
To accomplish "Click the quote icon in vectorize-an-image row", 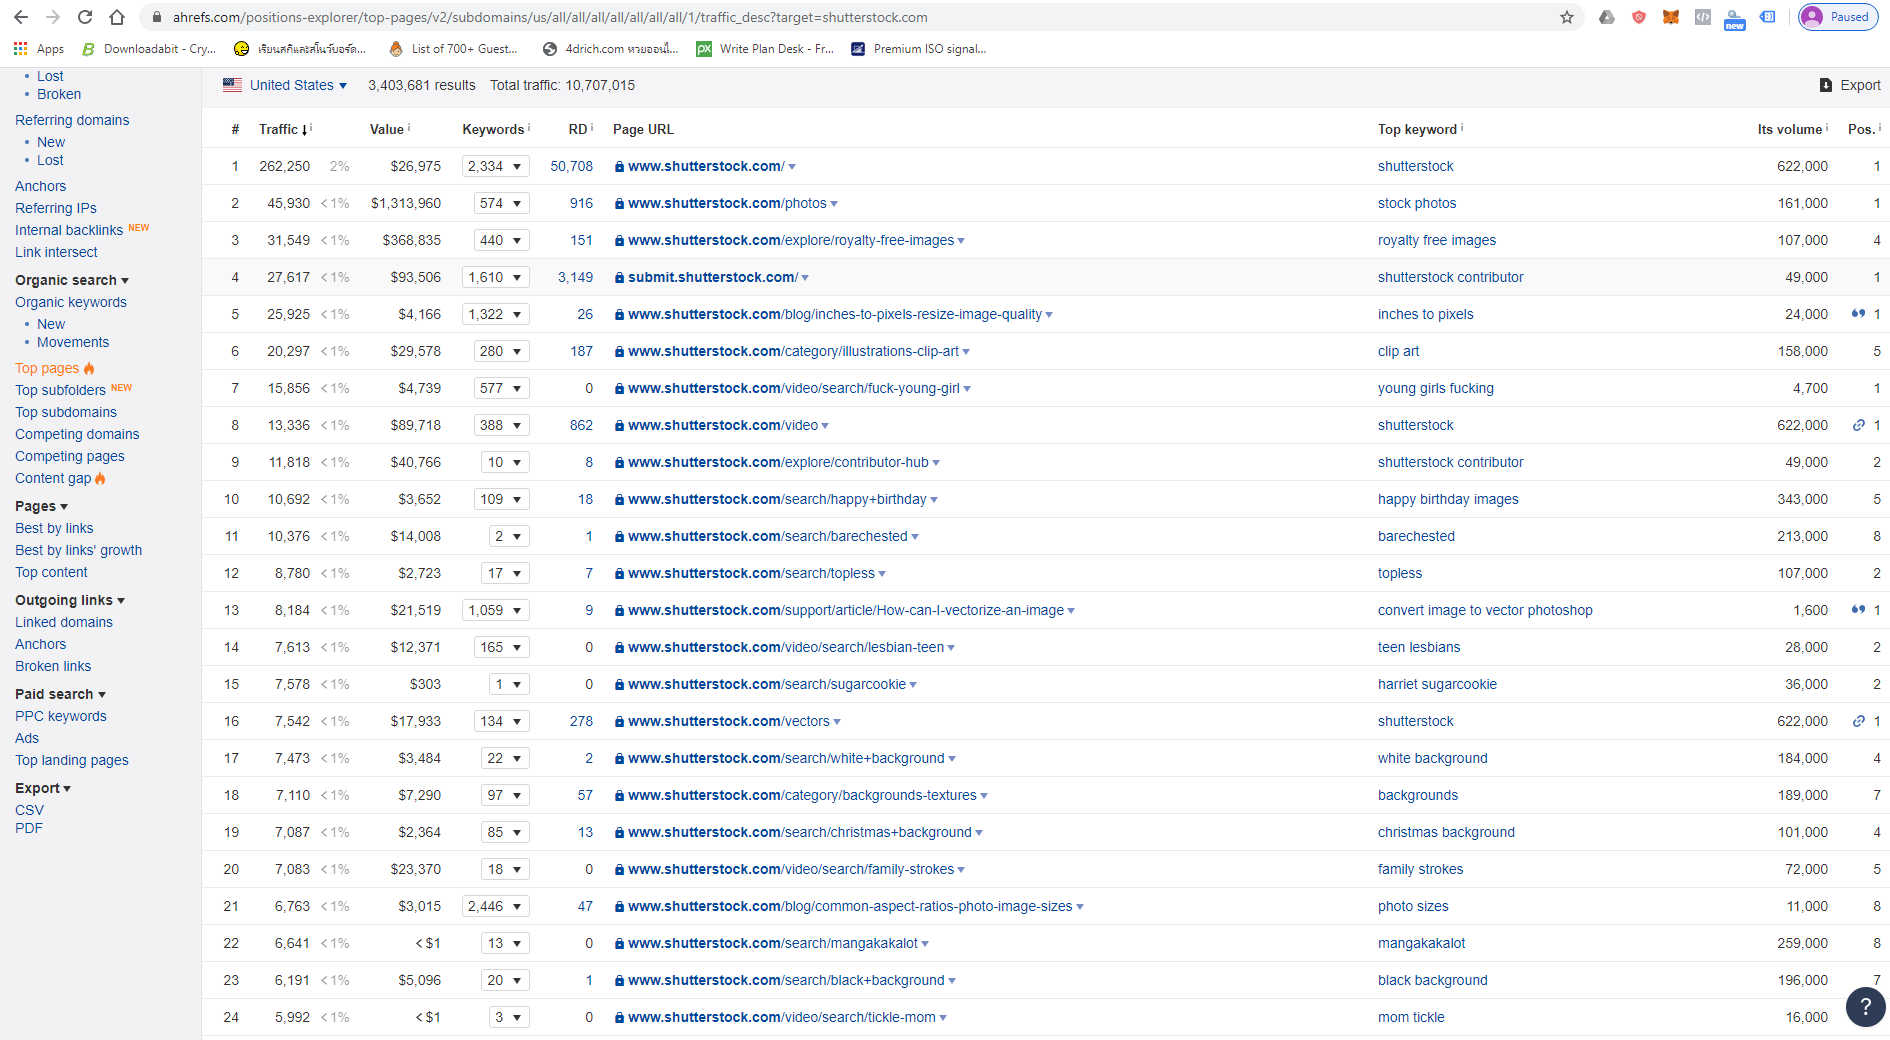I will pos(1858,610).
